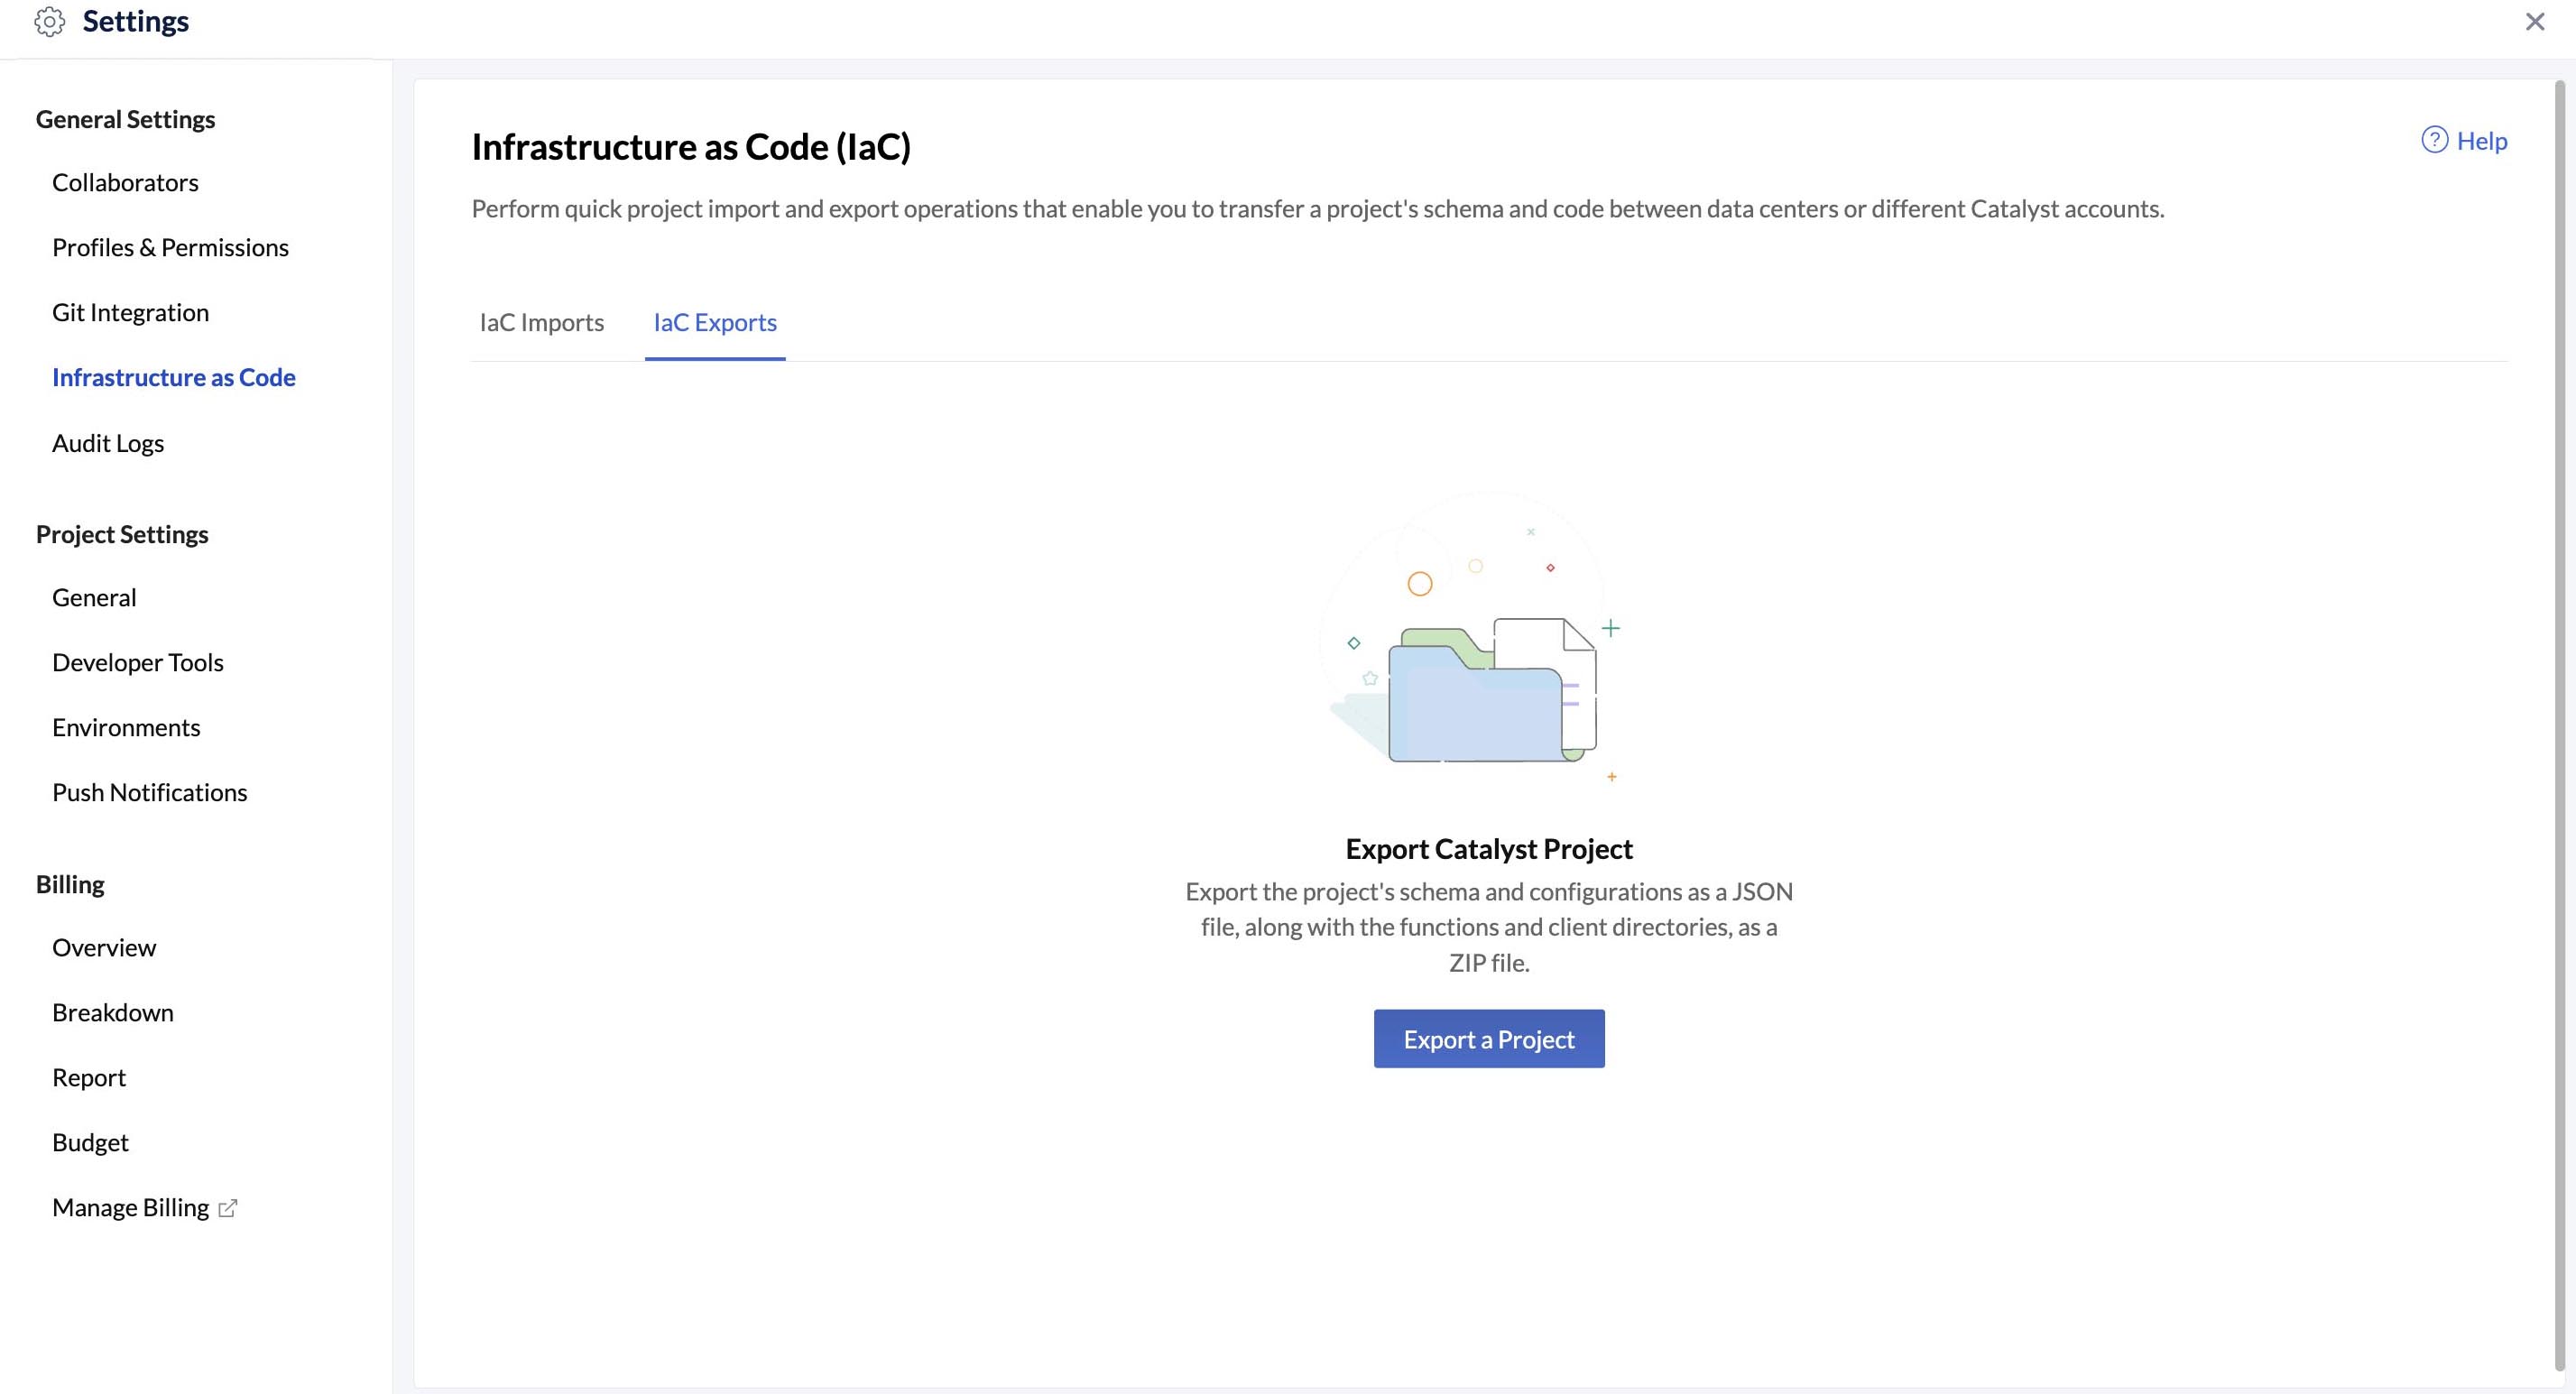The height and width of the screenshot is (1394, 2576).
Task: Open Profiles & Permissions settings
Action: [x=170, y=247]
